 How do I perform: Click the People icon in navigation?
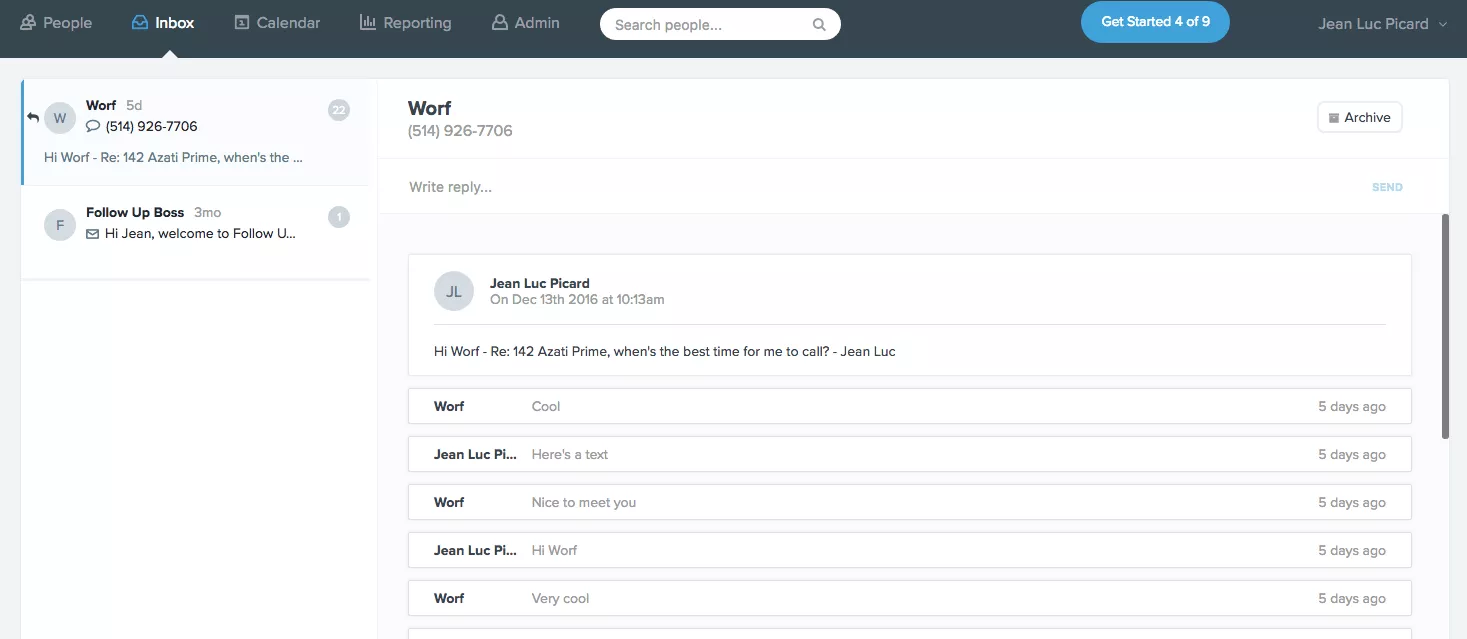coord(28,22)
